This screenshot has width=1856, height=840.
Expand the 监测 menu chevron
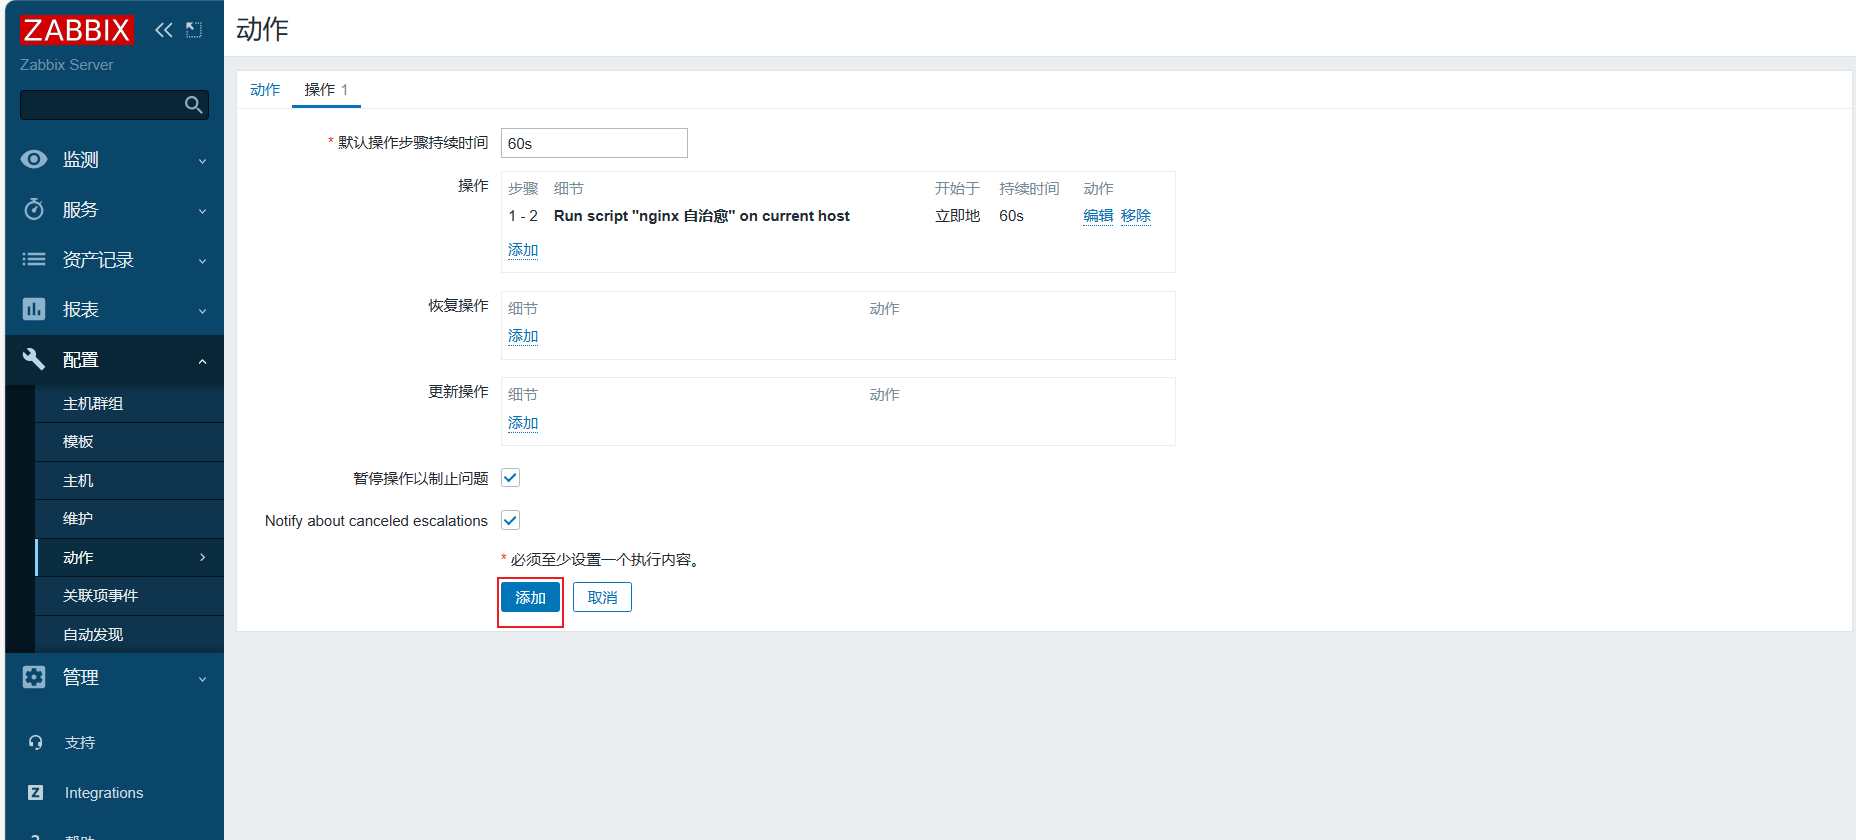[x=202, y=161]
